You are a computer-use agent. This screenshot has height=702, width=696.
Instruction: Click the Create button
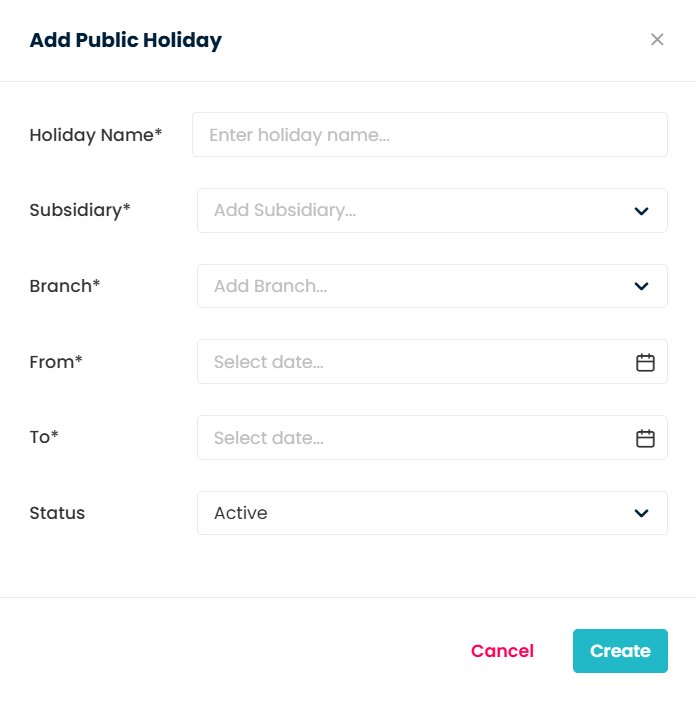pyautogui.click(x=620, y=651)
